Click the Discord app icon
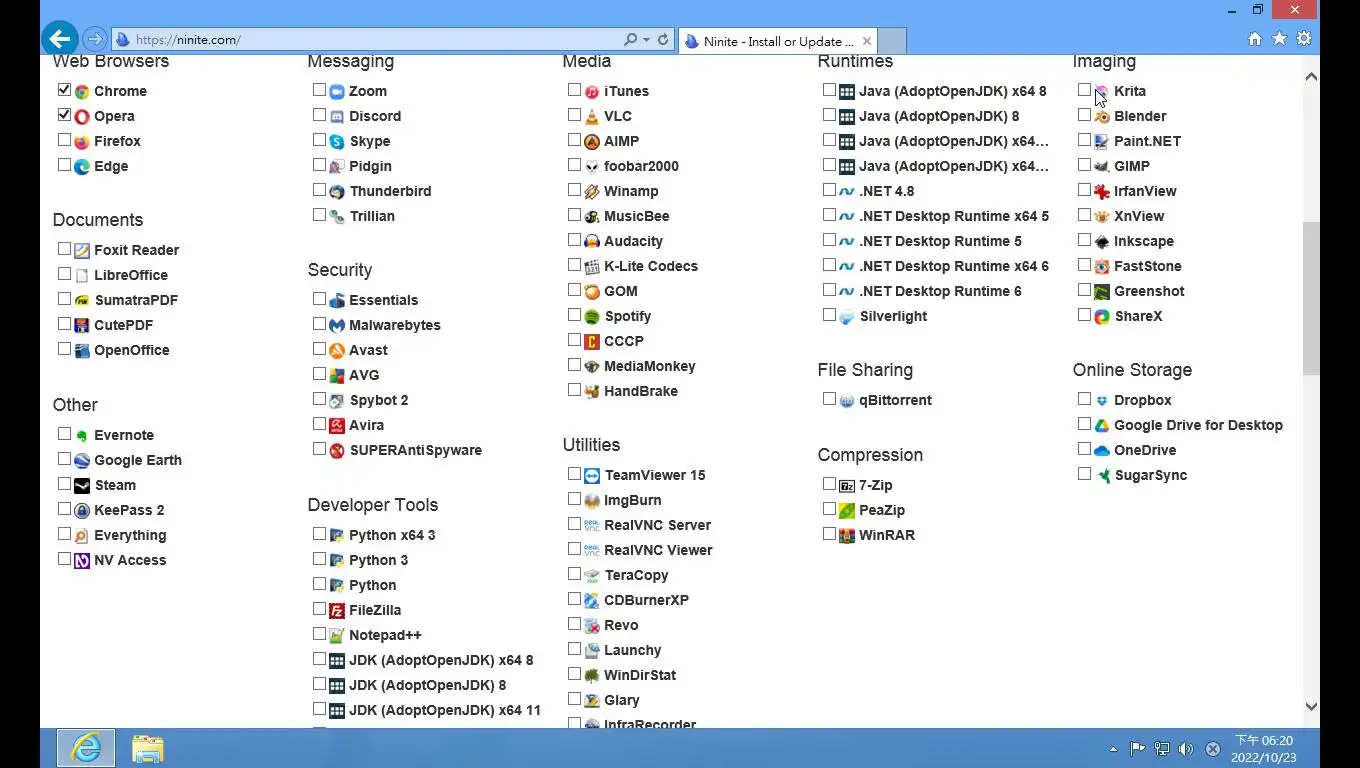 [x=337, y=116]
